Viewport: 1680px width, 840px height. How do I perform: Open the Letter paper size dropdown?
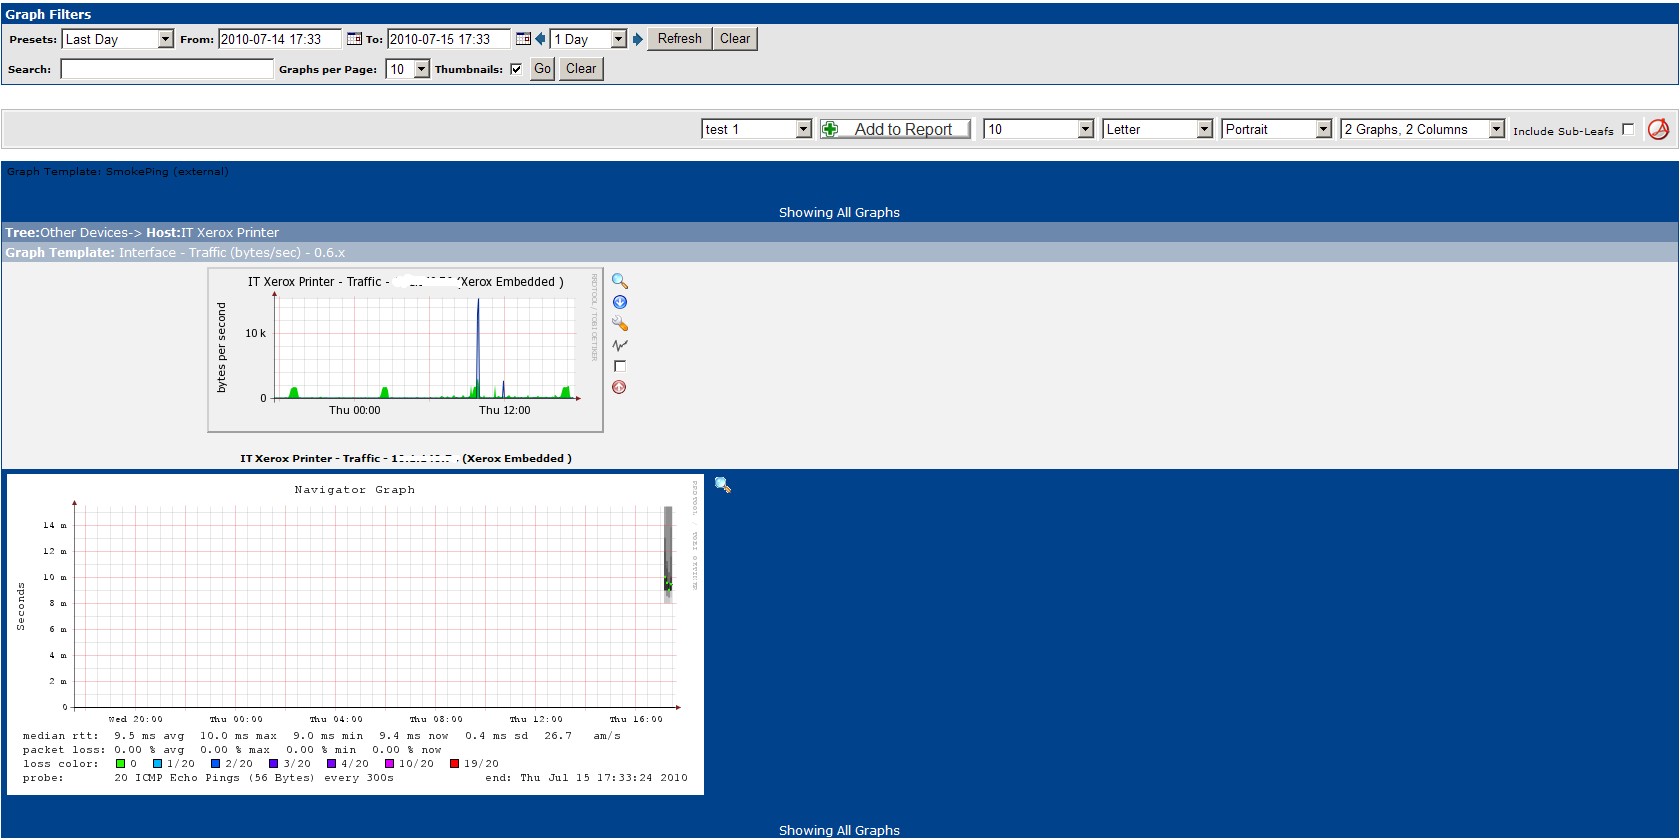(x=1158, y=129)
